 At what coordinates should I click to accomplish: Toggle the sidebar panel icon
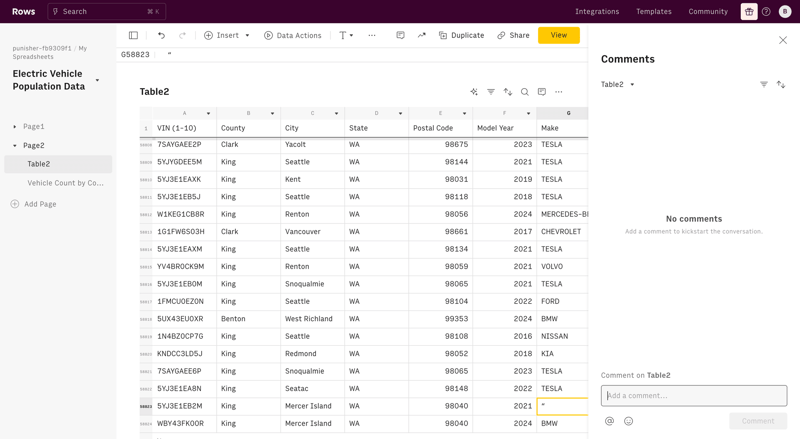[133, 35]
